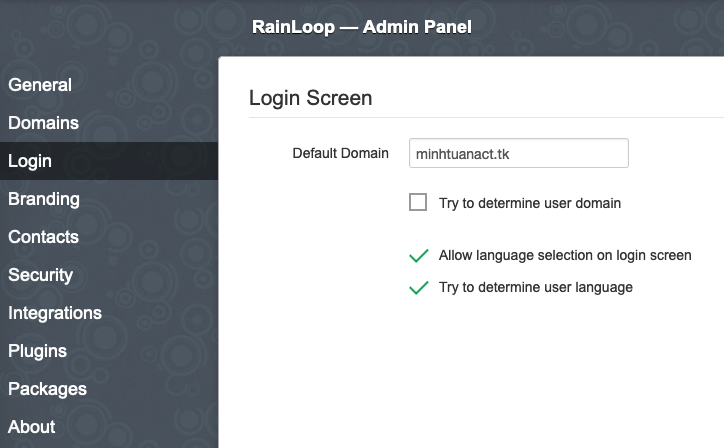
Task: Open the About page
Action: (x=32, y=427)
